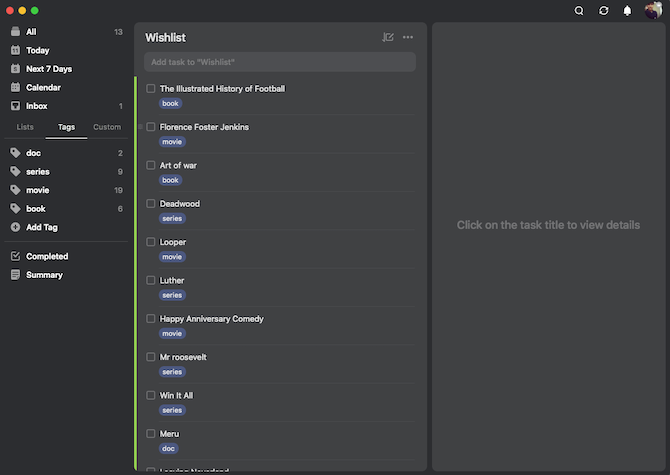Click the Add Tag plus icon

click(x=15, y=227)
